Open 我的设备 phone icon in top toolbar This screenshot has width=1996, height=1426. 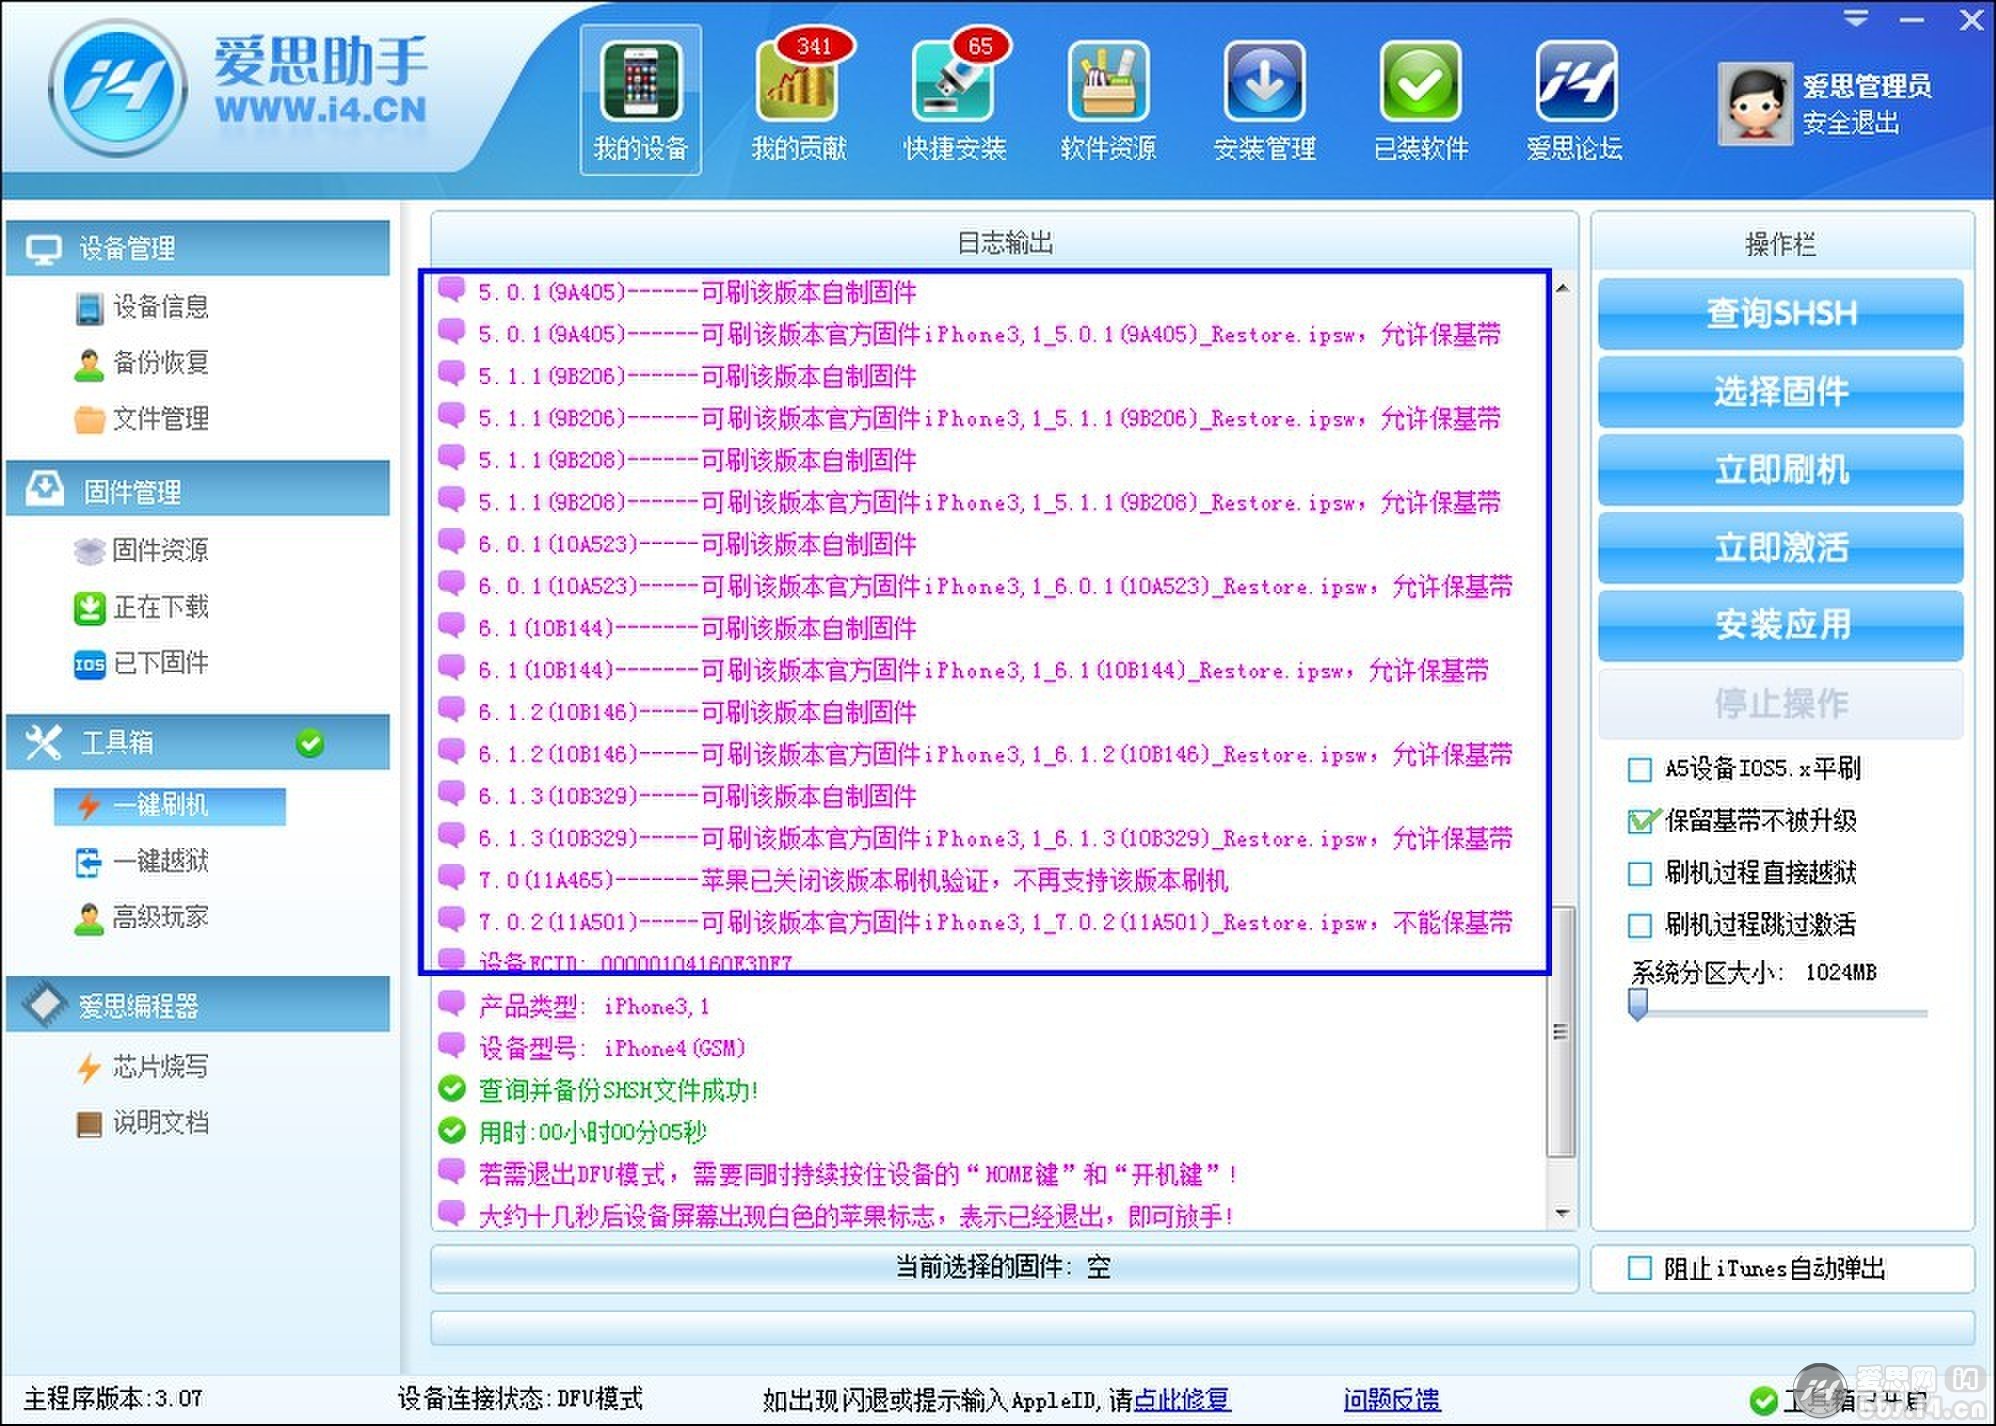[x=640, y=83]
